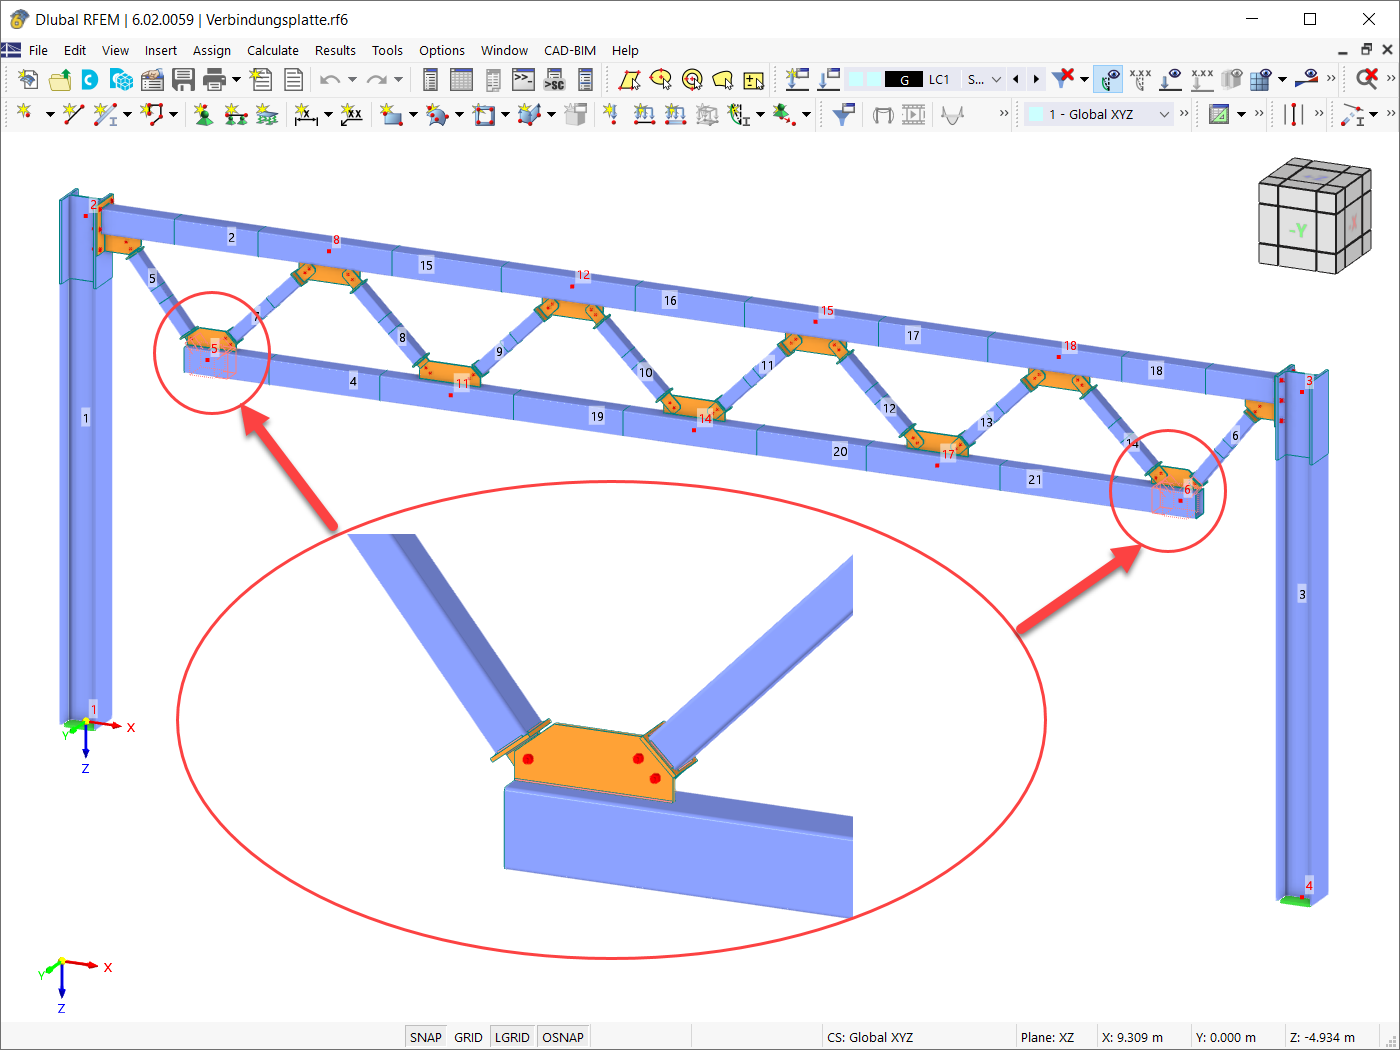Expand the redo history dropdown arrow
Image resolution: width=1400 pixels, height=1050 pixels.
coord(398,79)
